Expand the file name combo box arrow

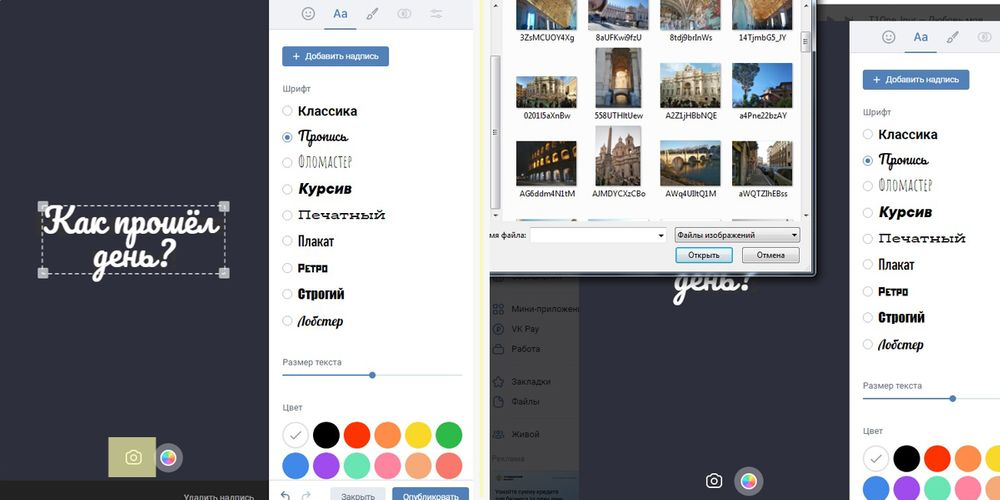661,235
